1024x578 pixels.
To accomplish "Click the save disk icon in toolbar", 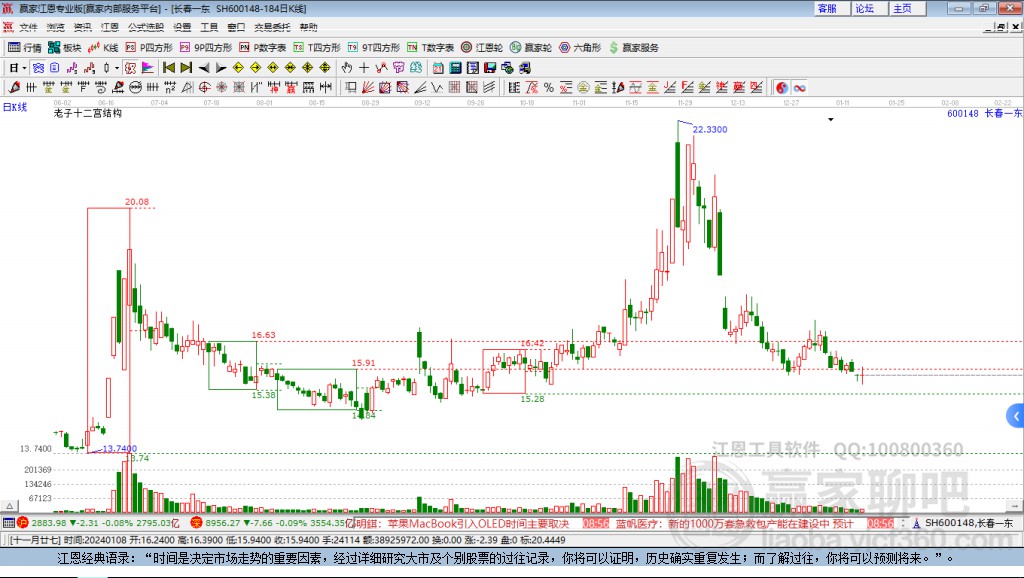I will pyautogui.click(x=490, y=67).
